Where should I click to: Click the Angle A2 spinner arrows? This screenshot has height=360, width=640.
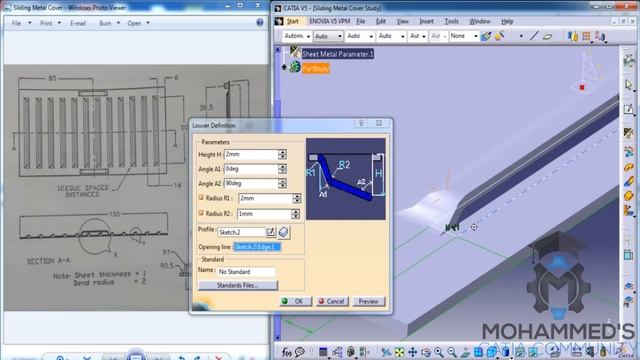(x=282, y=184)
